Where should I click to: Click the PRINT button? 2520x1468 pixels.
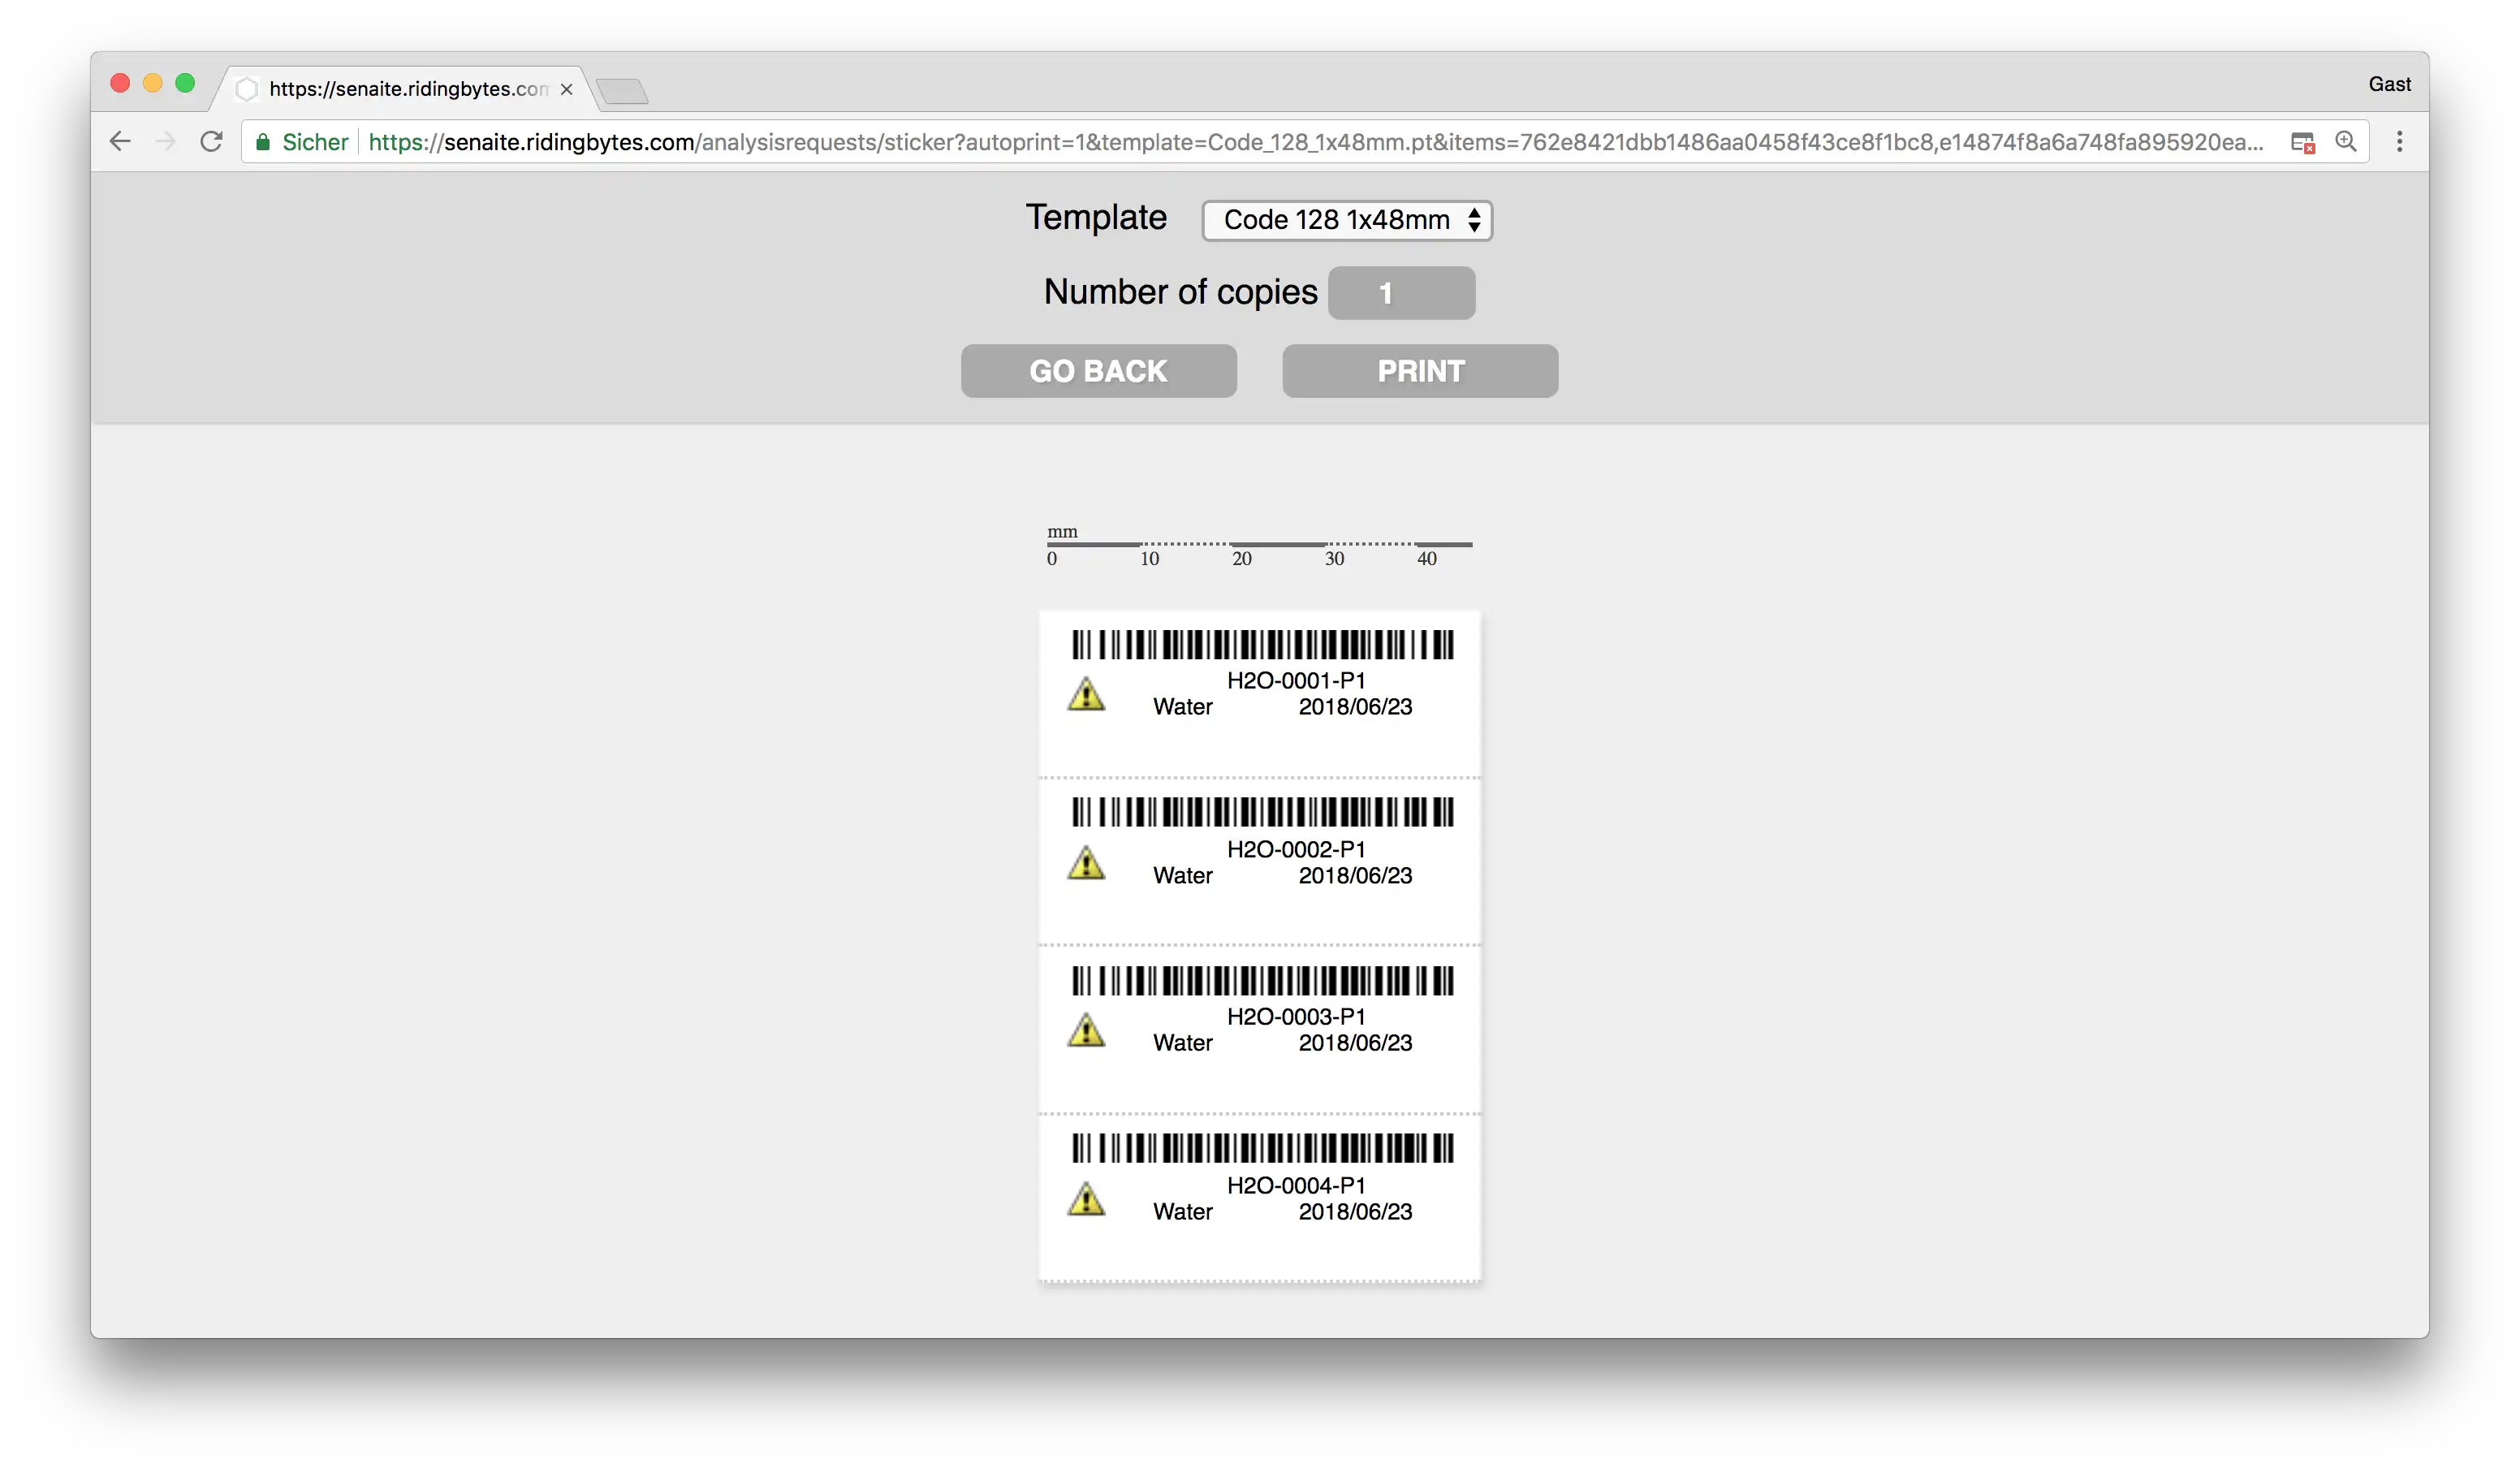1421,370
